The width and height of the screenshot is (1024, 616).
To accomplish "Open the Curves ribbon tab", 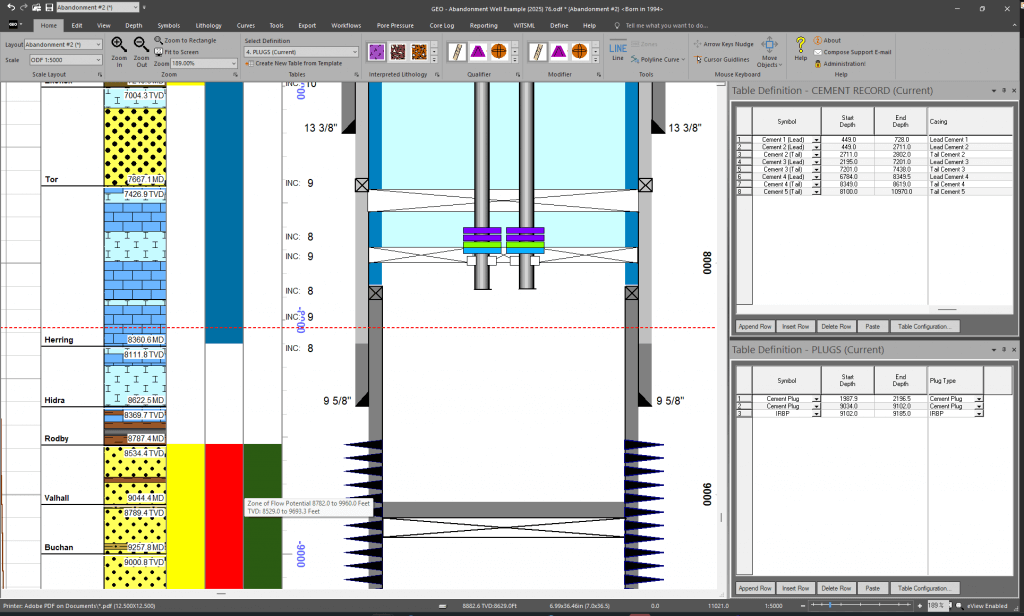I will [246, 25].
